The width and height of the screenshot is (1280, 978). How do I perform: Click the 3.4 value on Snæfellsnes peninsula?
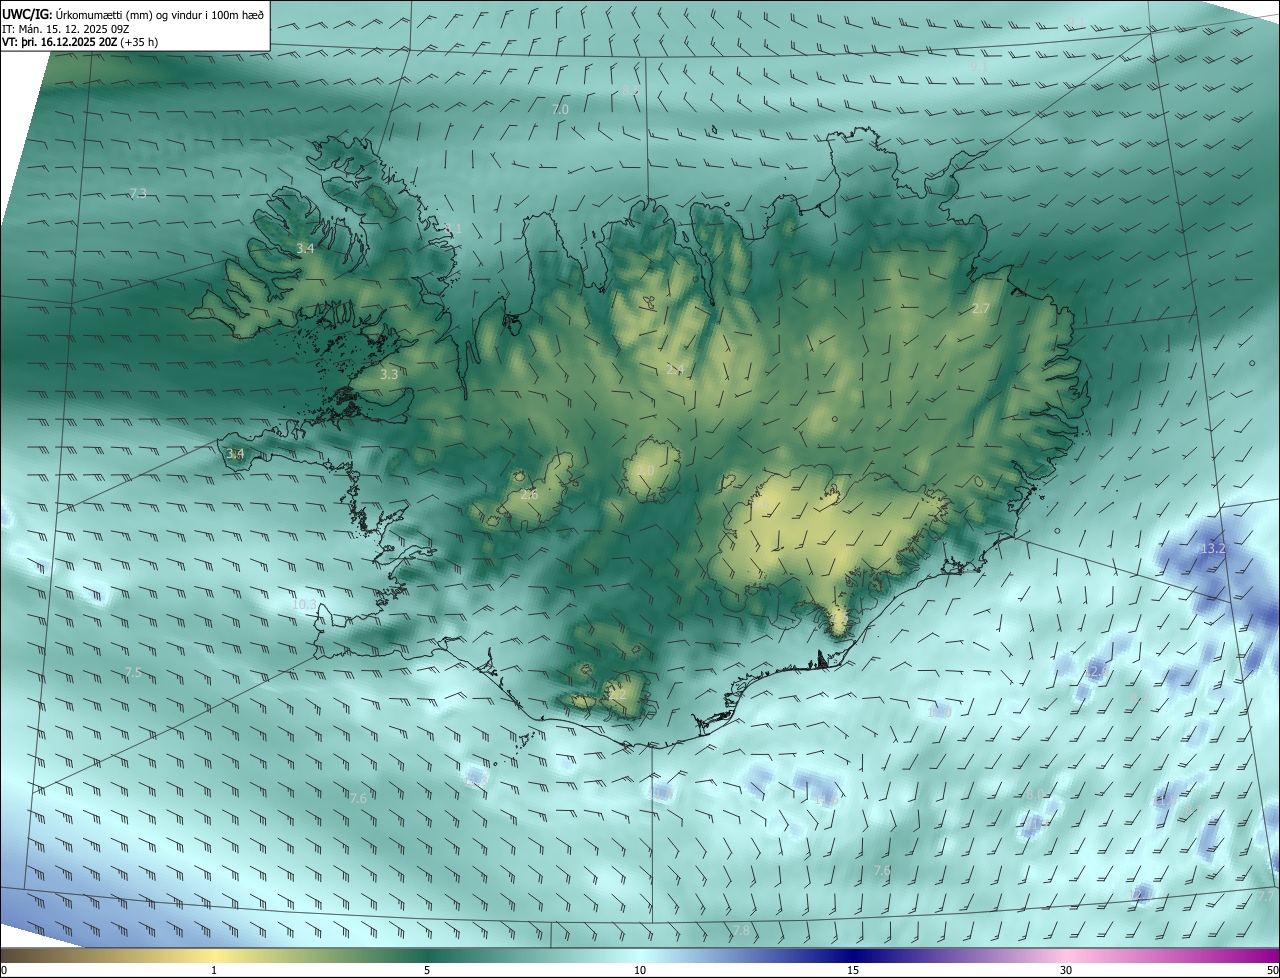point(235,454)
